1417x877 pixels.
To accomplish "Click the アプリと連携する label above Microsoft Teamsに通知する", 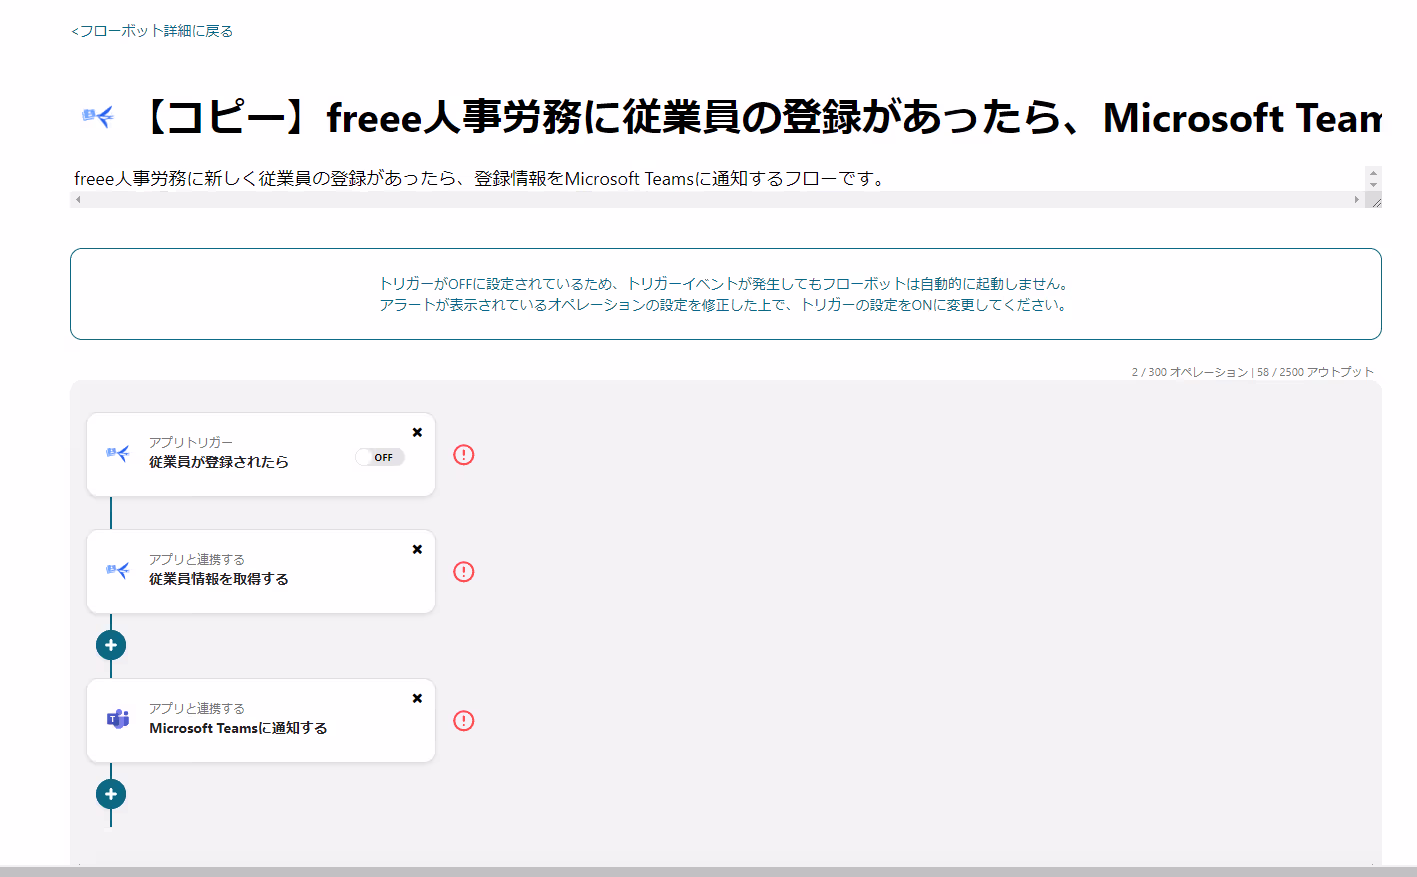I will (x=197, y=708).
